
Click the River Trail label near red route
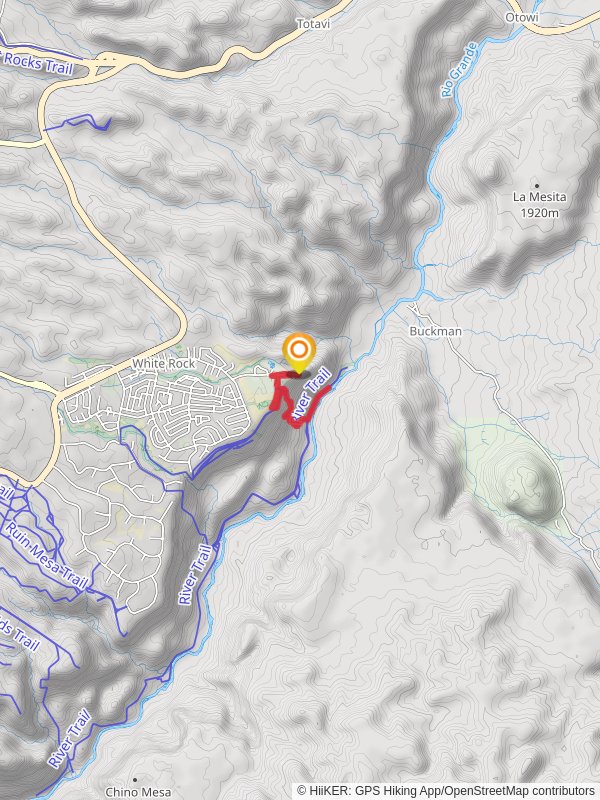312,391
